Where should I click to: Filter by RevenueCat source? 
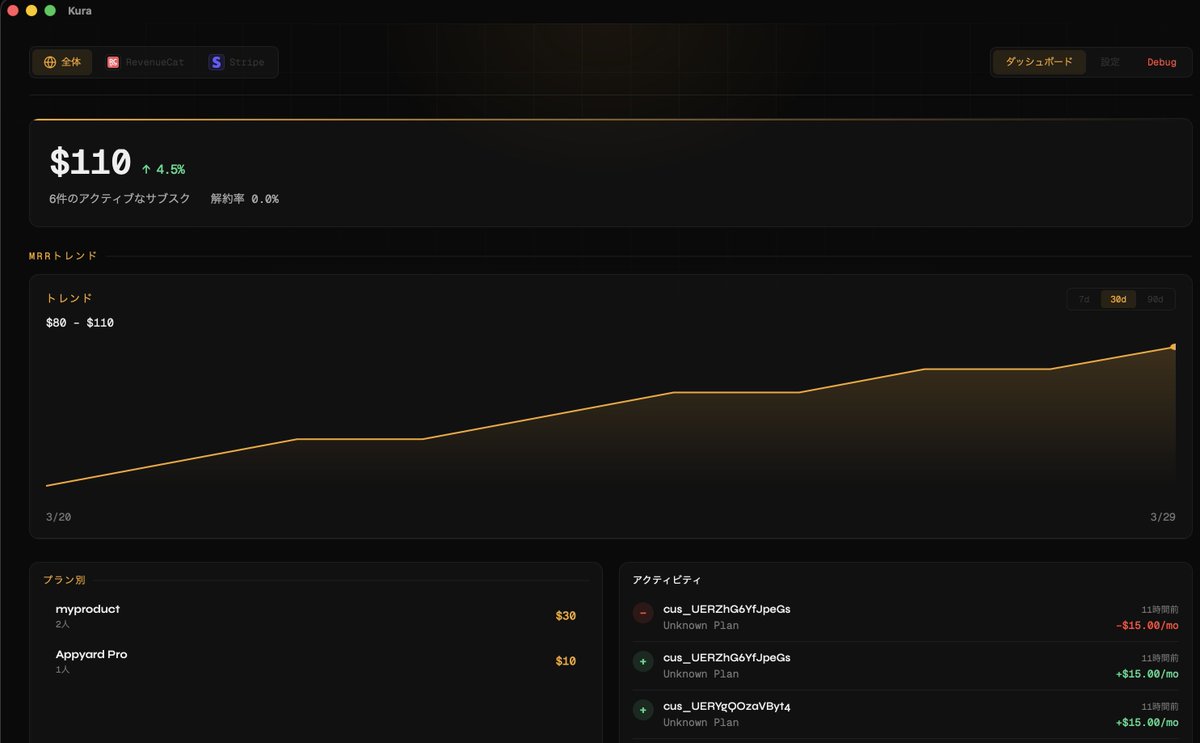pos(146,62)
